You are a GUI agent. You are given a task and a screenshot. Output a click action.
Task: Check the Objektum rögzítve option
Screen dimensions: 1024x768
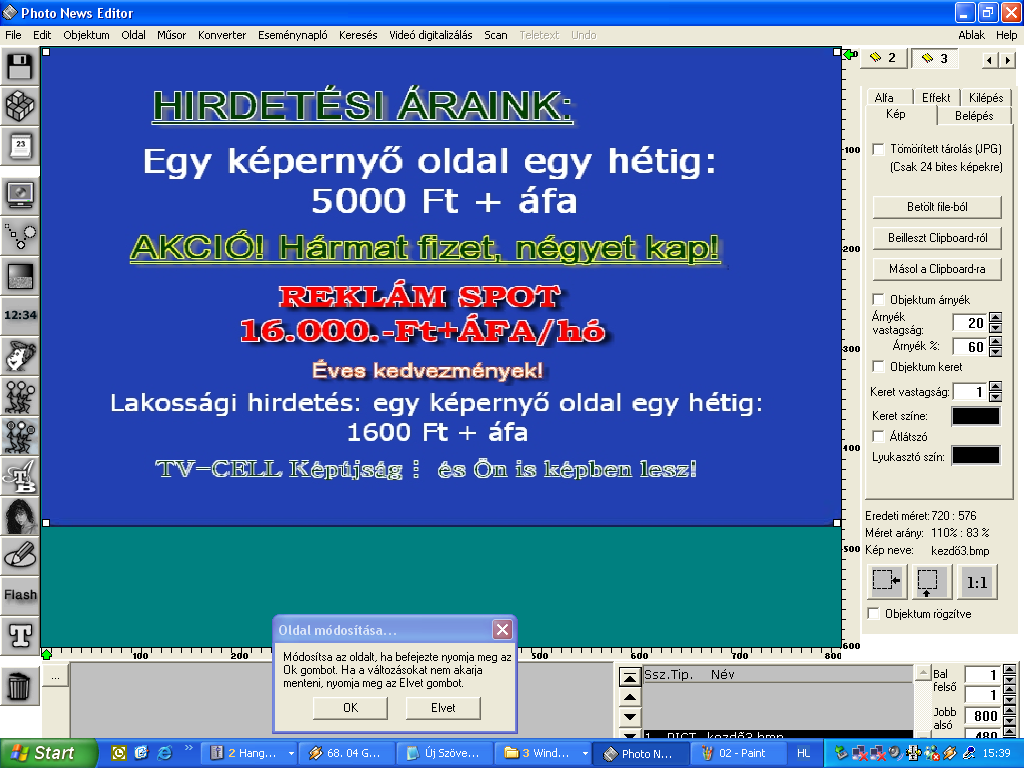coord(875,614)
